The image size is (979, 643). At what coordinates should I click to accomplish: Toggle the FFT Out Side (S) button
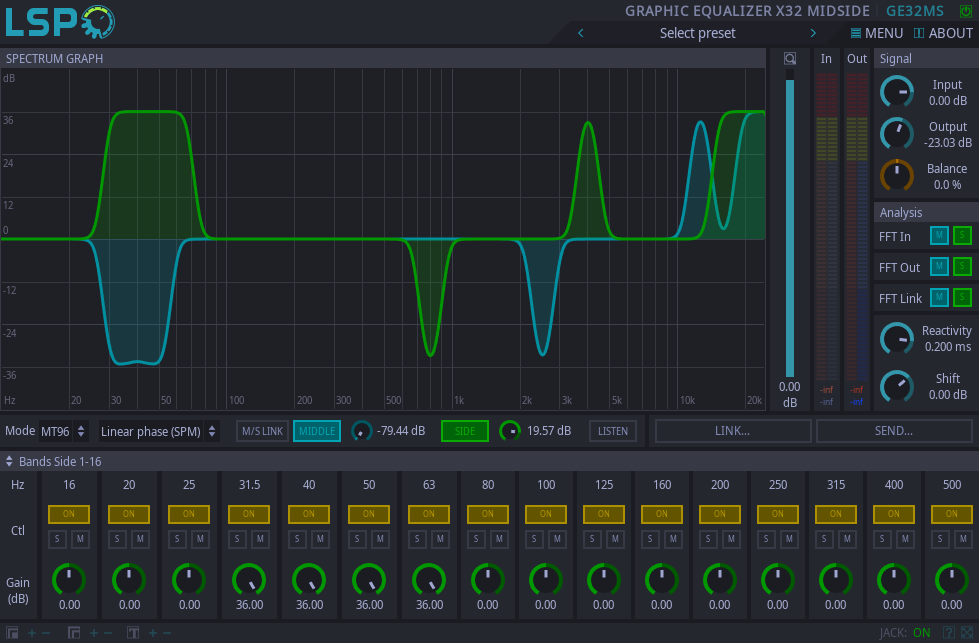tap(962, 267)
